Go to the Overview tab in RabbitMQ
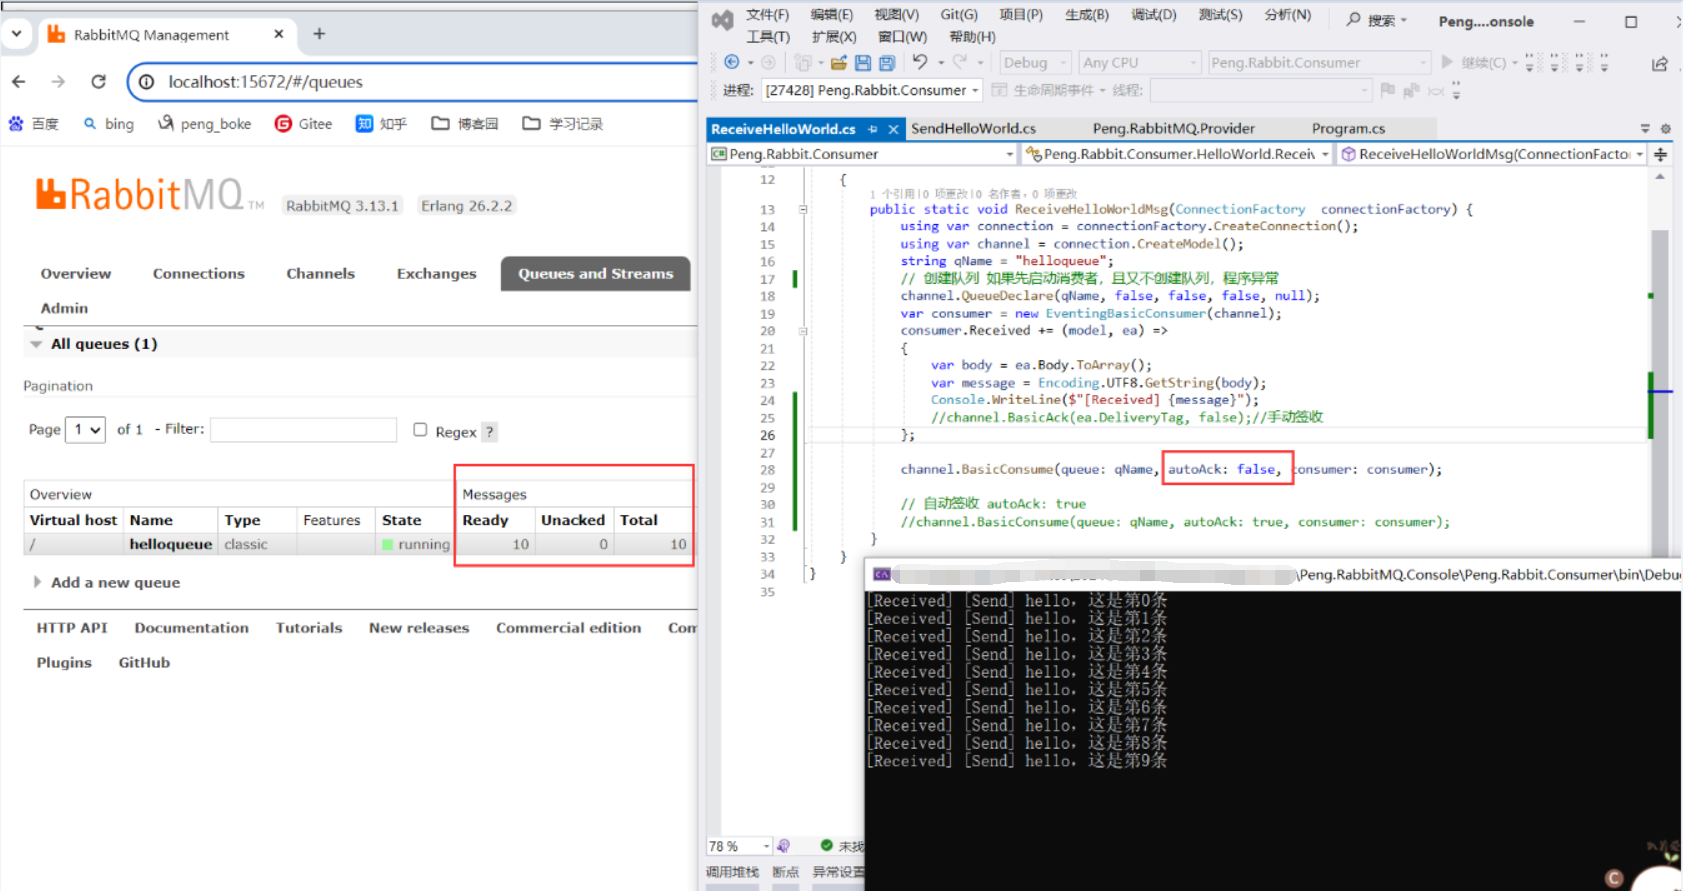Screen dimensions: 1683x891 point(76,274)
